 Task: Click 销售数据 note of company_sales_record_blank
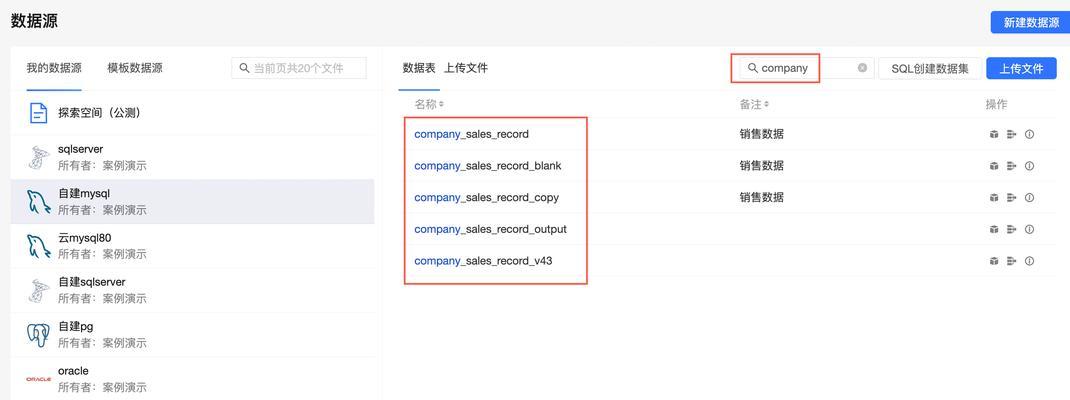pos(762,166)
